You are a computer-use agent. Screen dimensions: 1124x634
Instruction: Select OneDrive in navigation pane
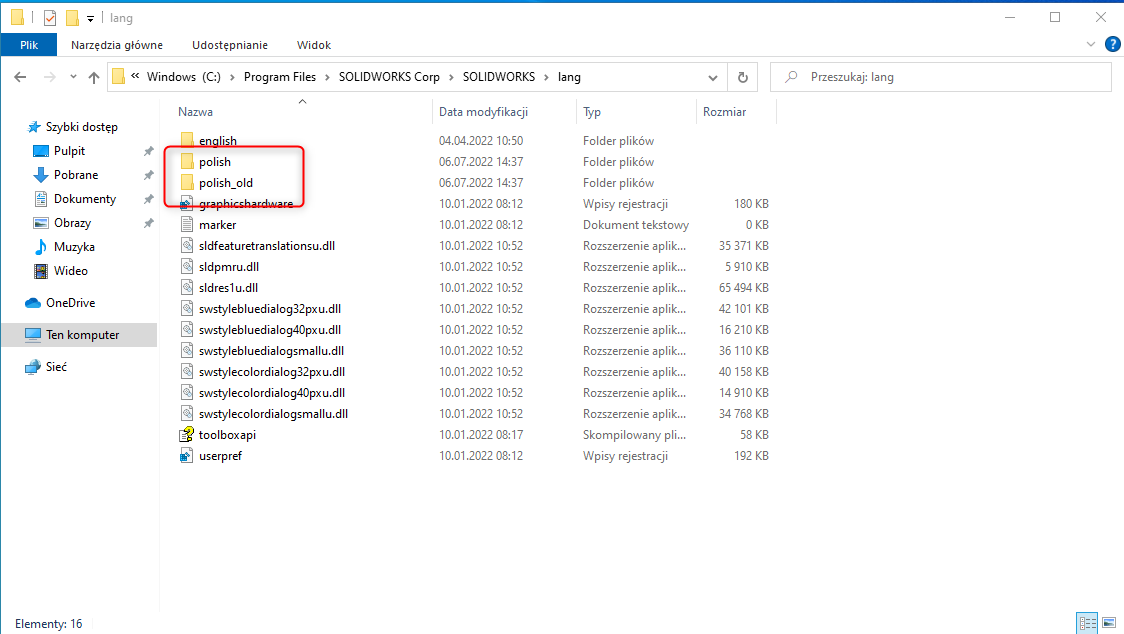[x=70, y=303]
